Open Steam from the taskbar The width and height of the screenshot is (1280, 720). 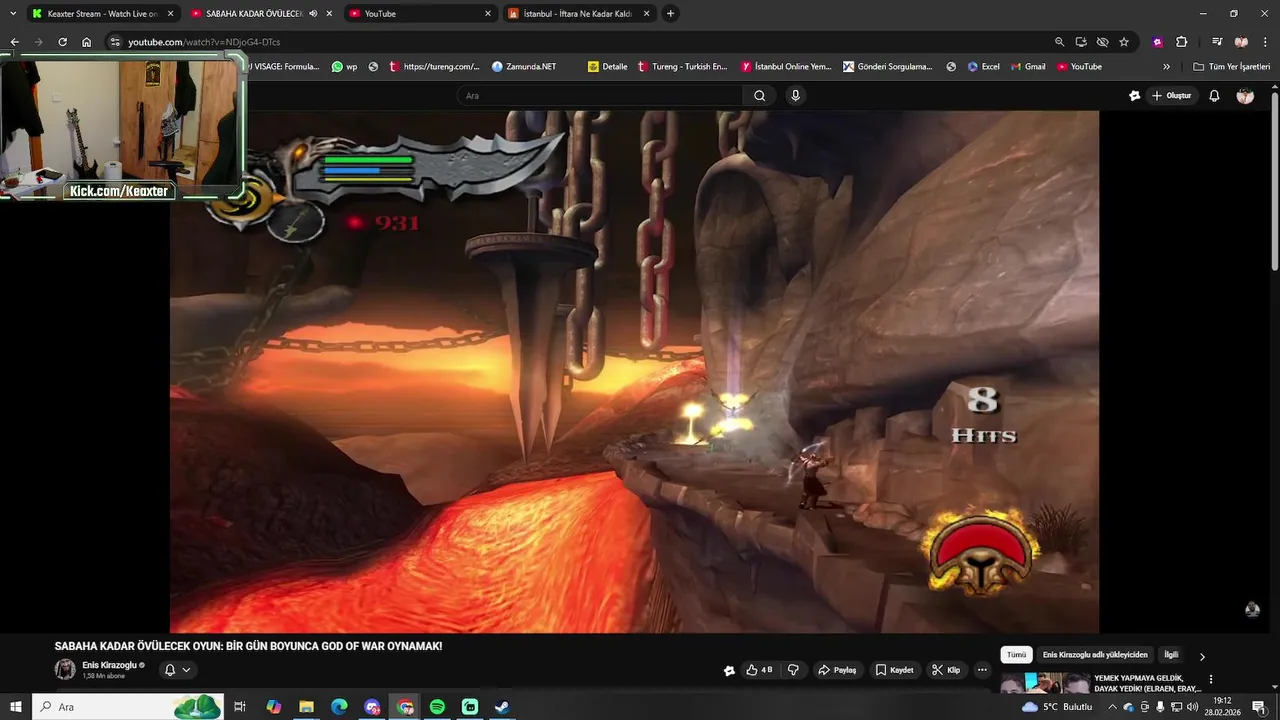[x=502, y=707]
